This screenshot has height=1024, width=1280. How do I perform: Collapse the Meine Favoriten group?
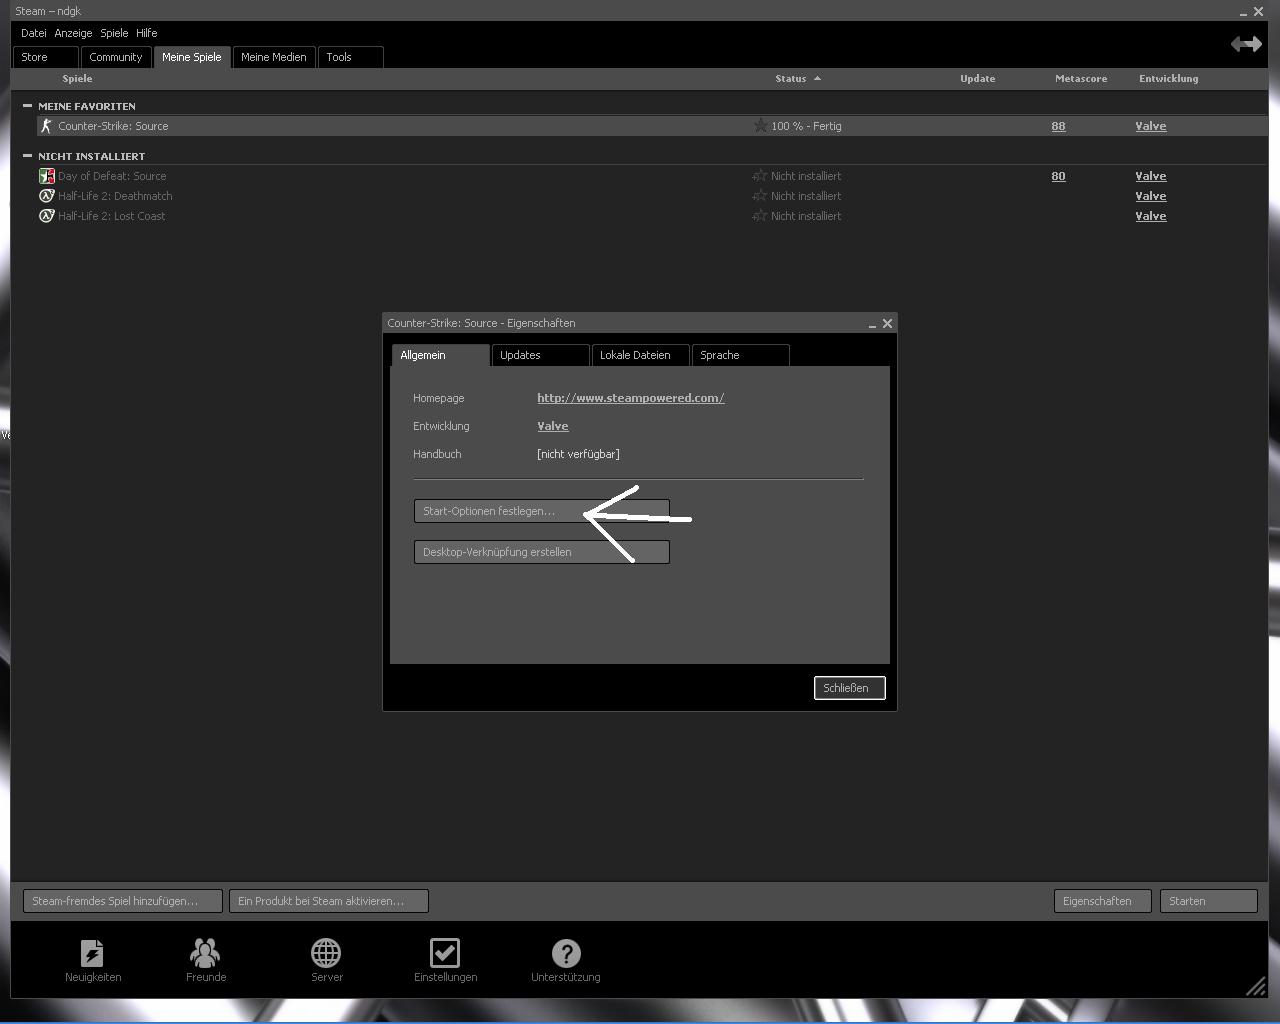point(27,106)
